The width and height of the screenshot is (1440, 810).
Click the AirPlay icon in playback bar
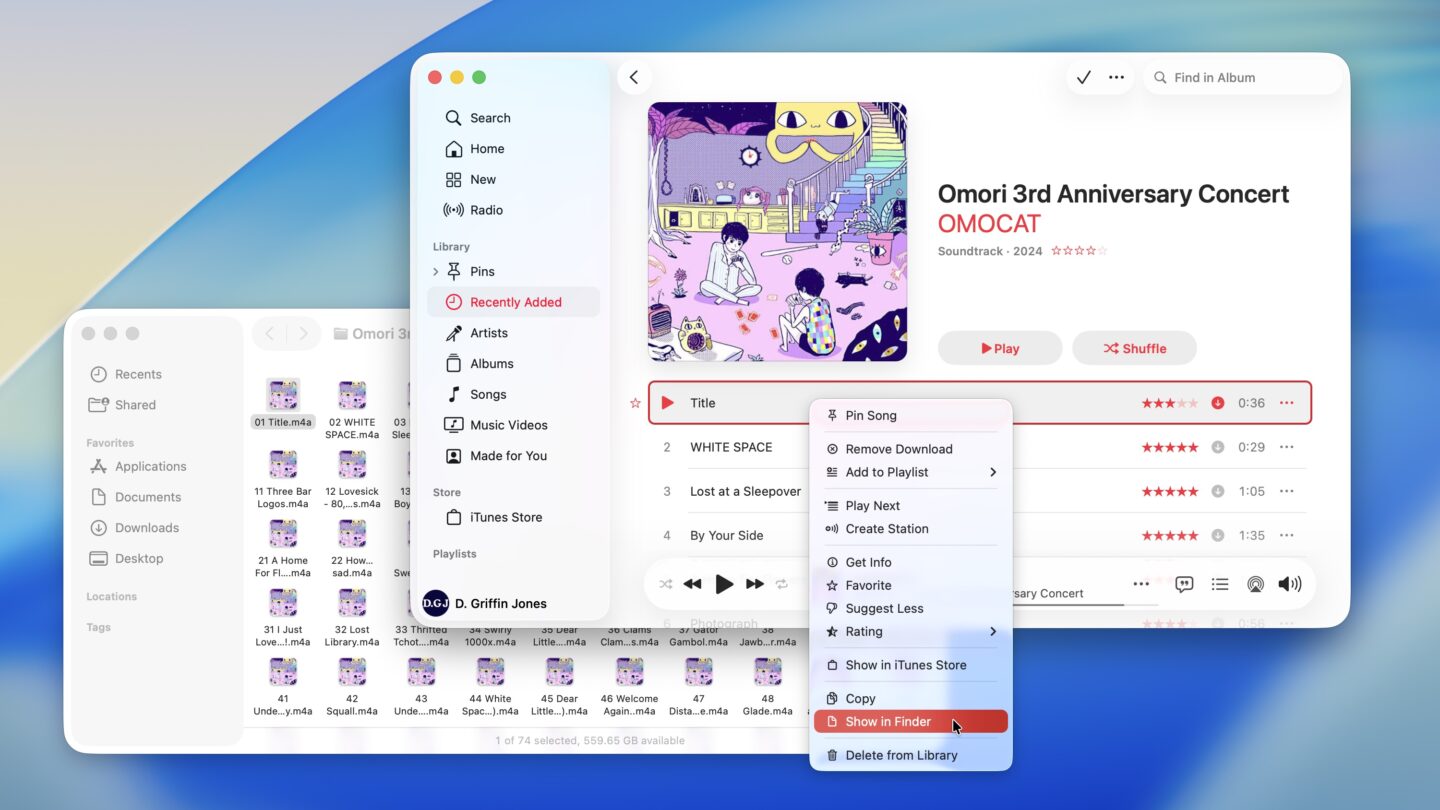coord(1256,583)
